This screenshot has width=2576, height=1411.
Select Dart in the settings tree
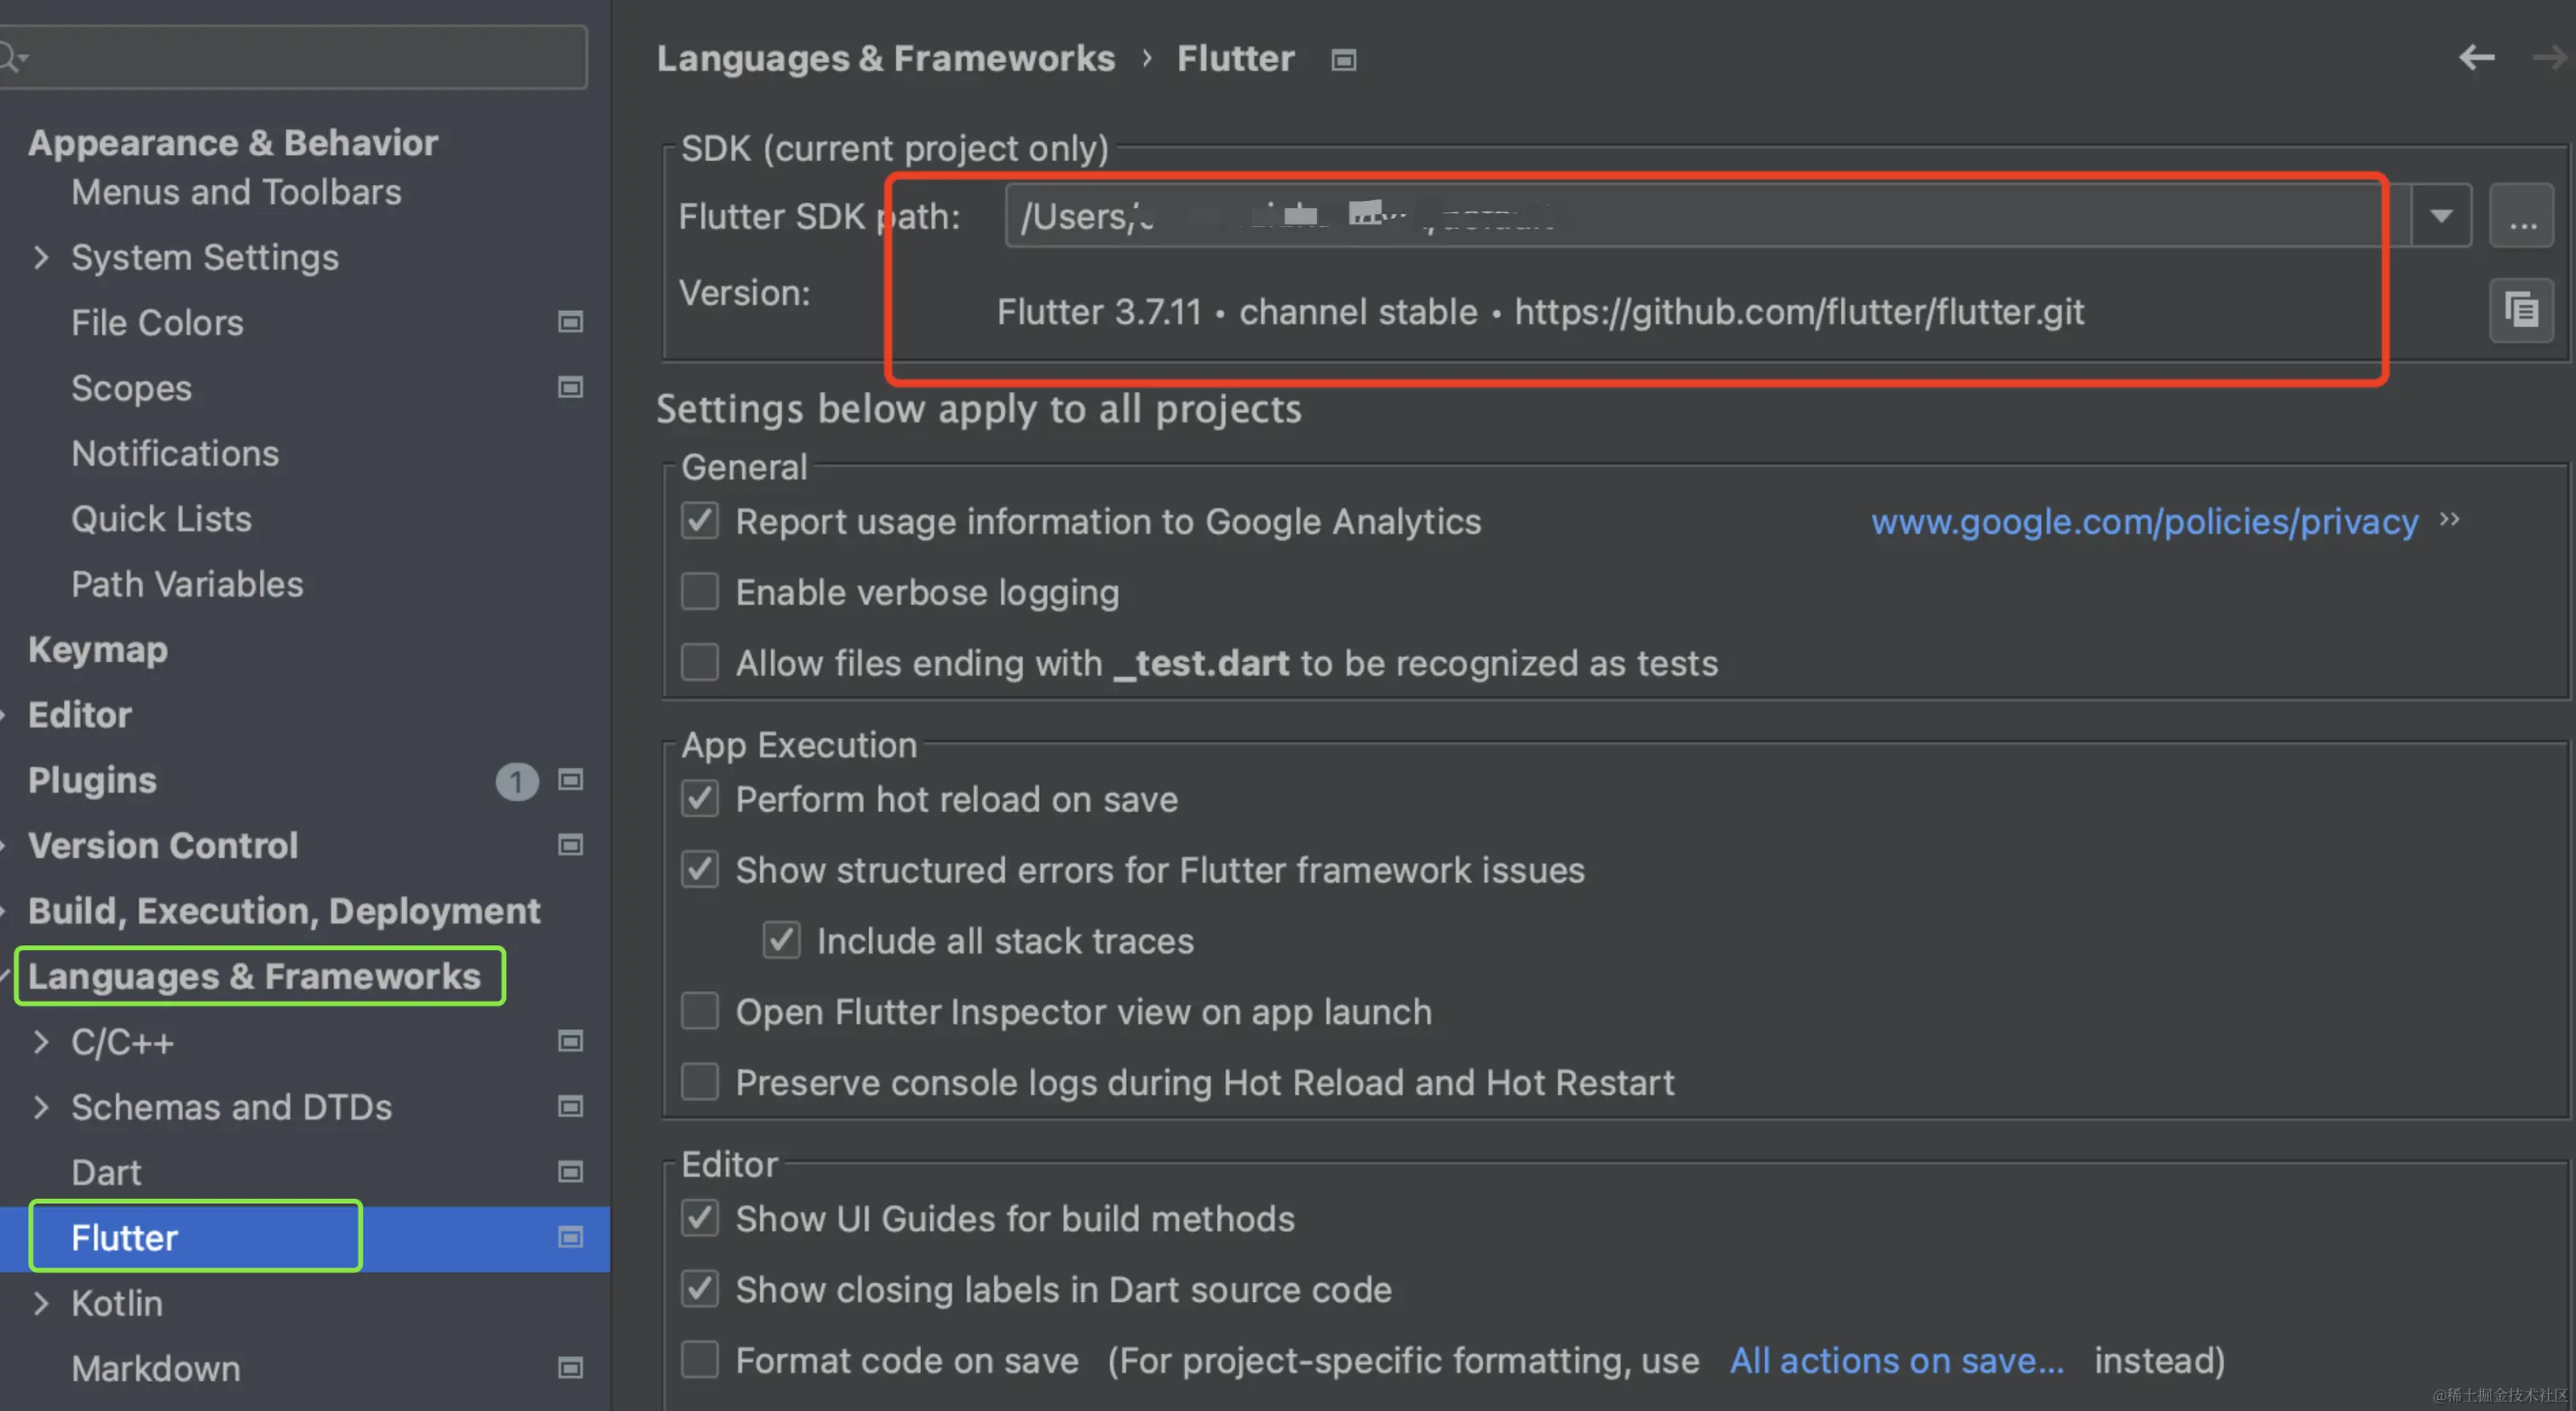[x=106, y=1172]
